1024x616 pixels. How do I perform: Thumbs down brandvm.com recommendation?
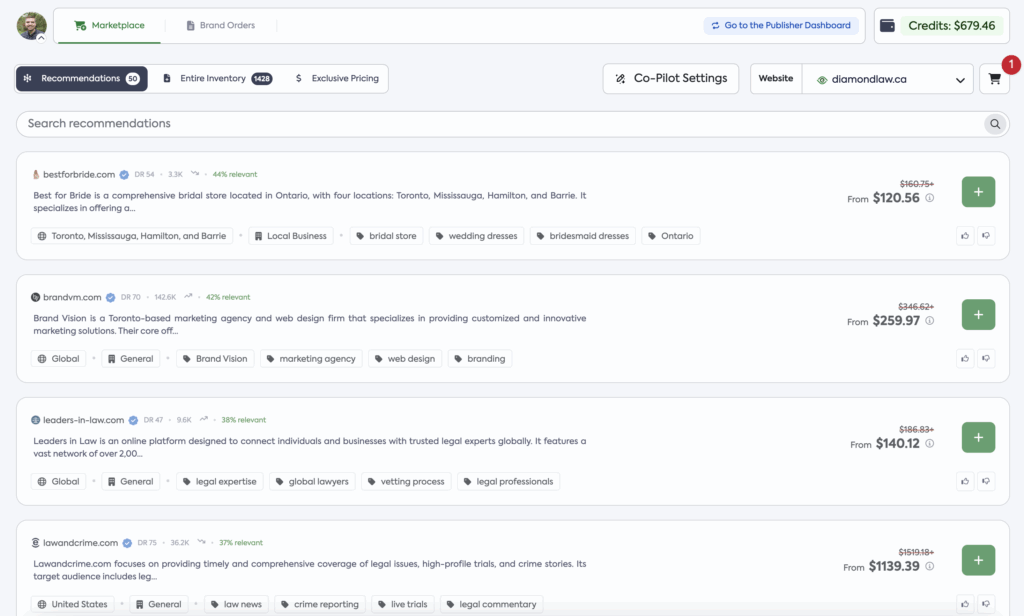tap(986, 359)
